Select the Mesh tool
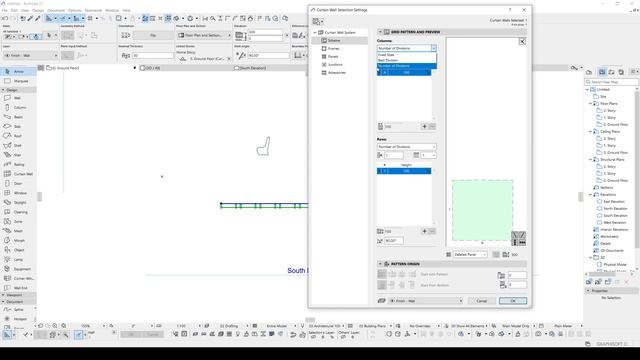This screenshot has height=360, width=640. 18,231
